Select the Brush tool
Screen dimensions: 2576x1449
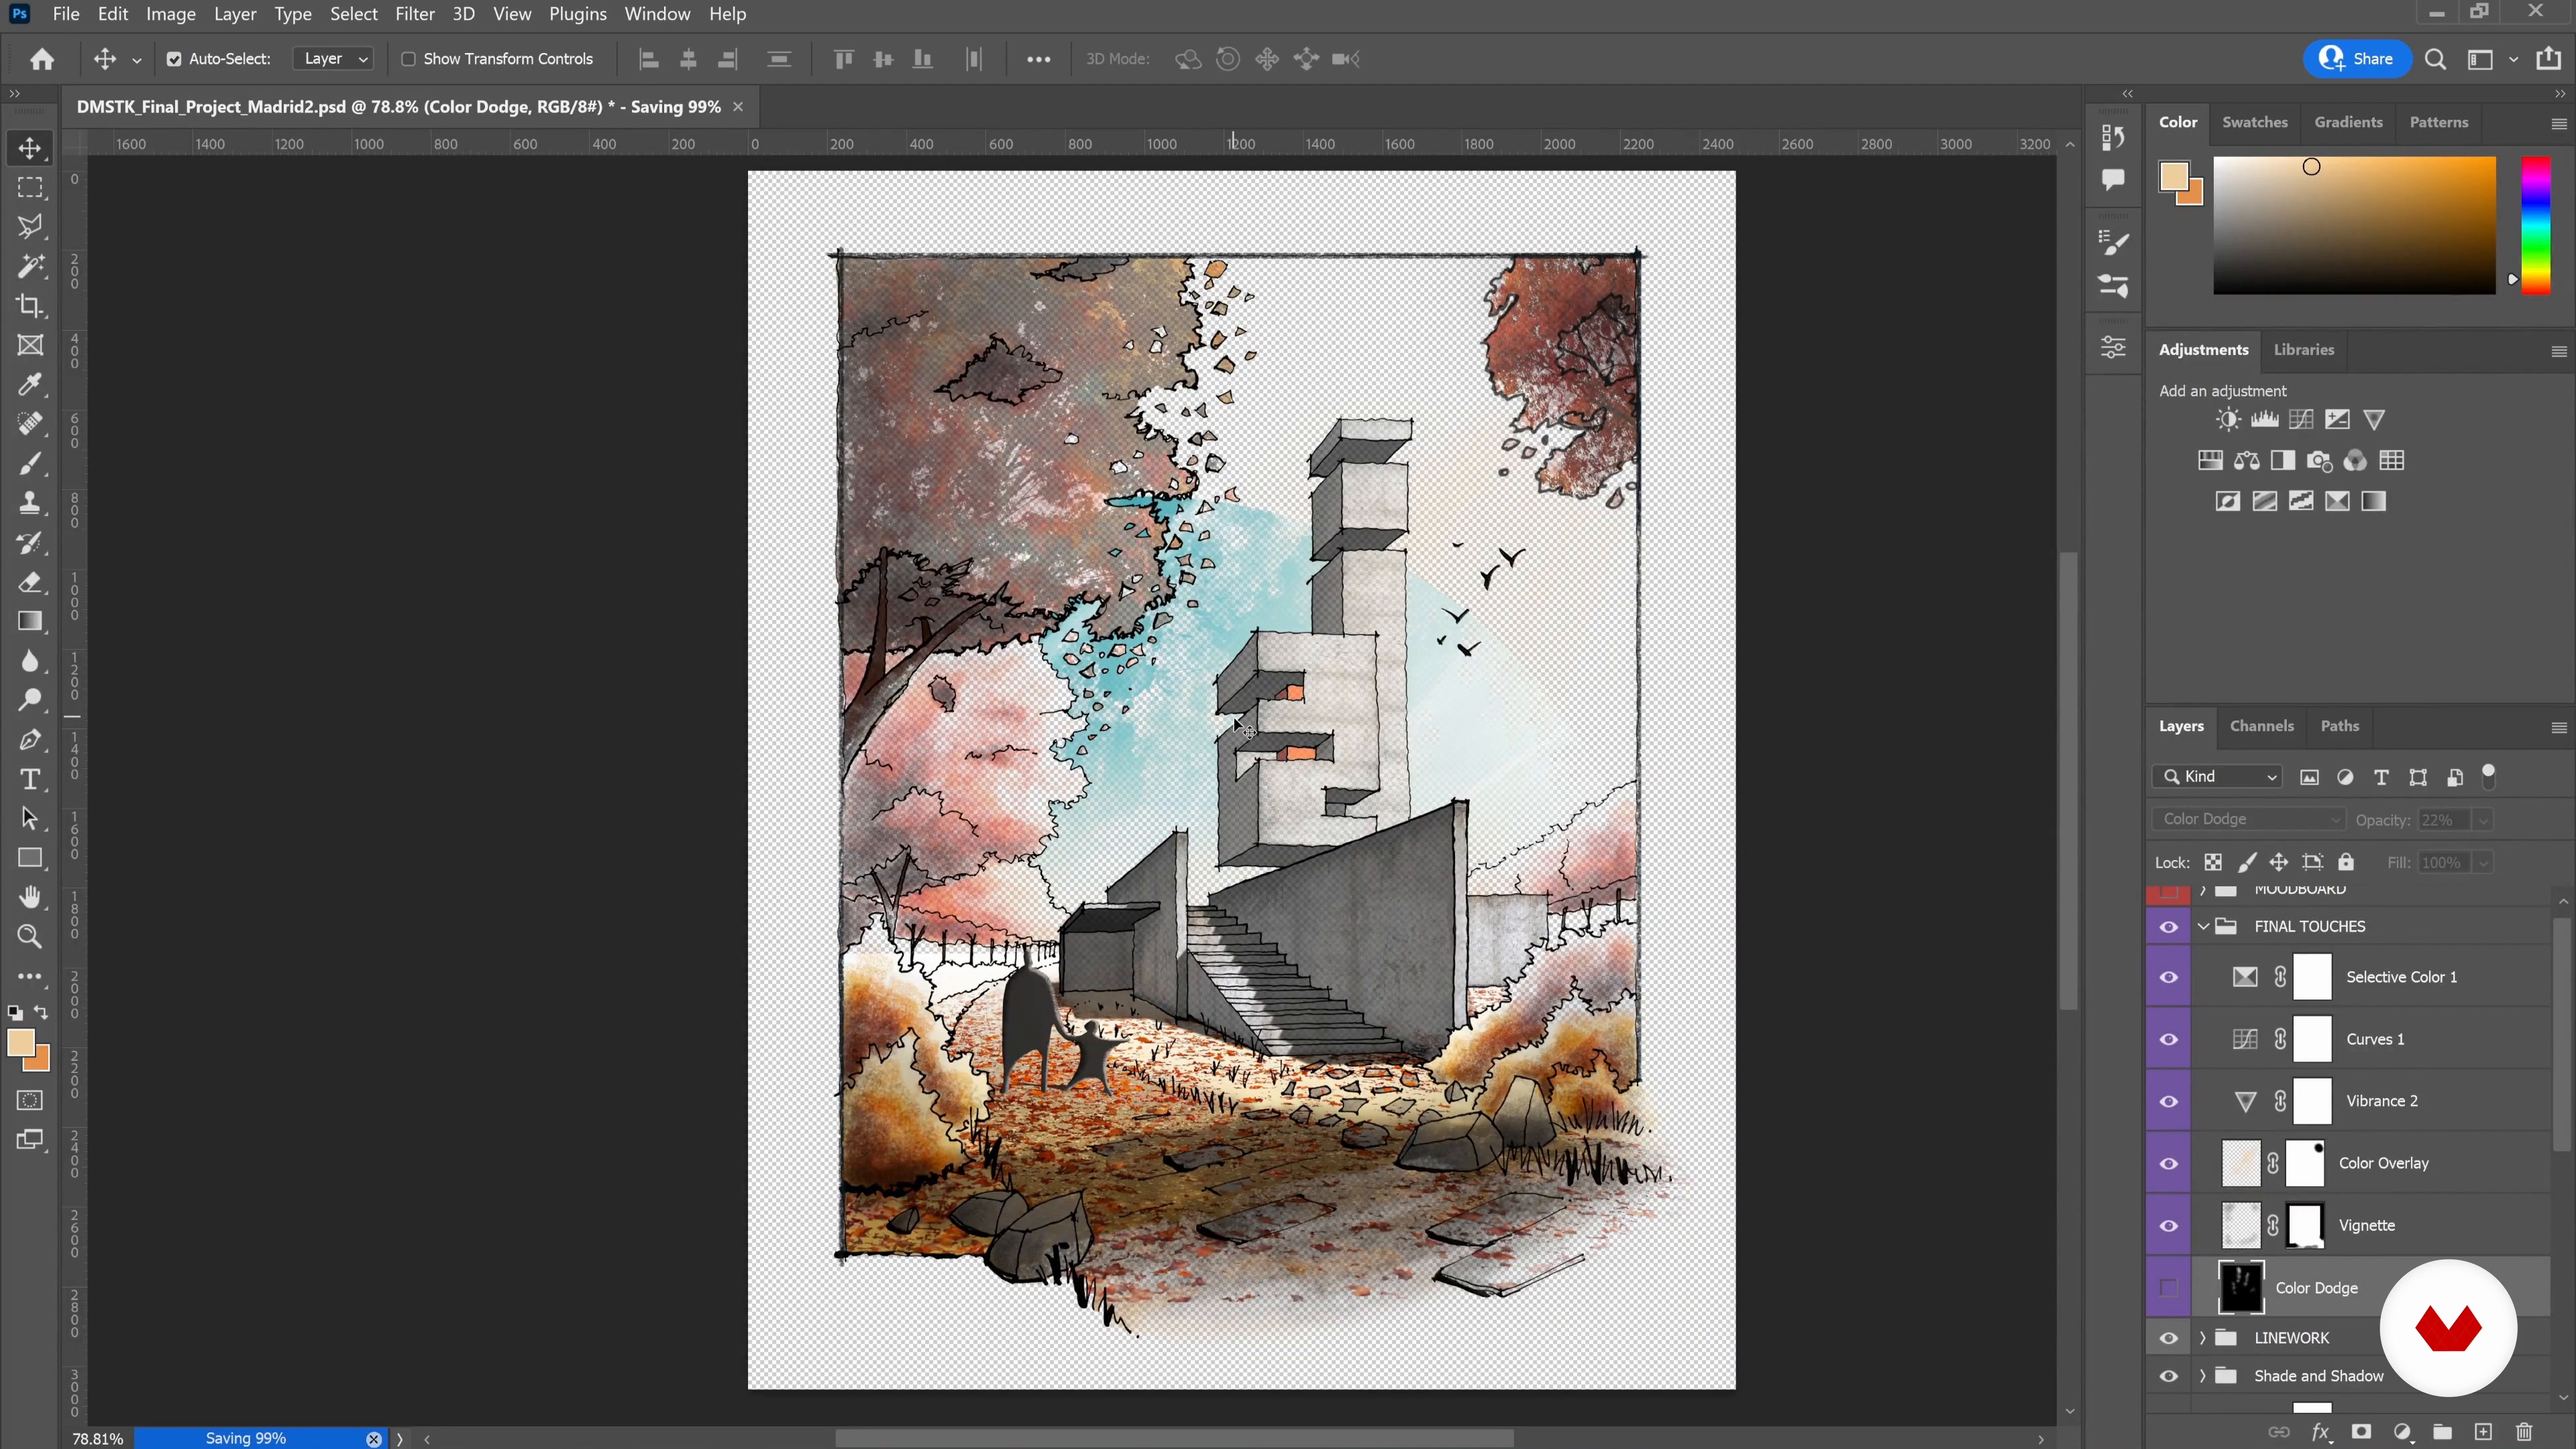(30, 464)
